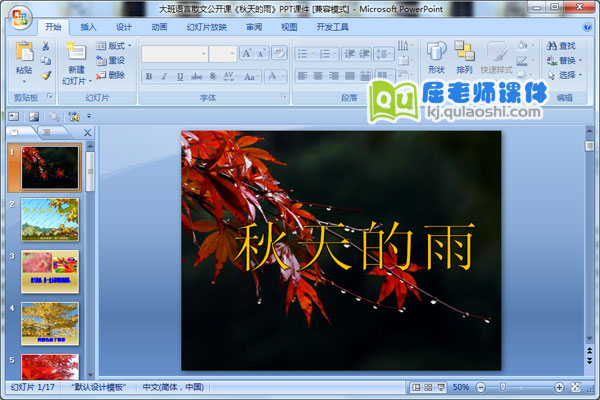
Task: Decrease font size with the small A
Action: (262, 53)
